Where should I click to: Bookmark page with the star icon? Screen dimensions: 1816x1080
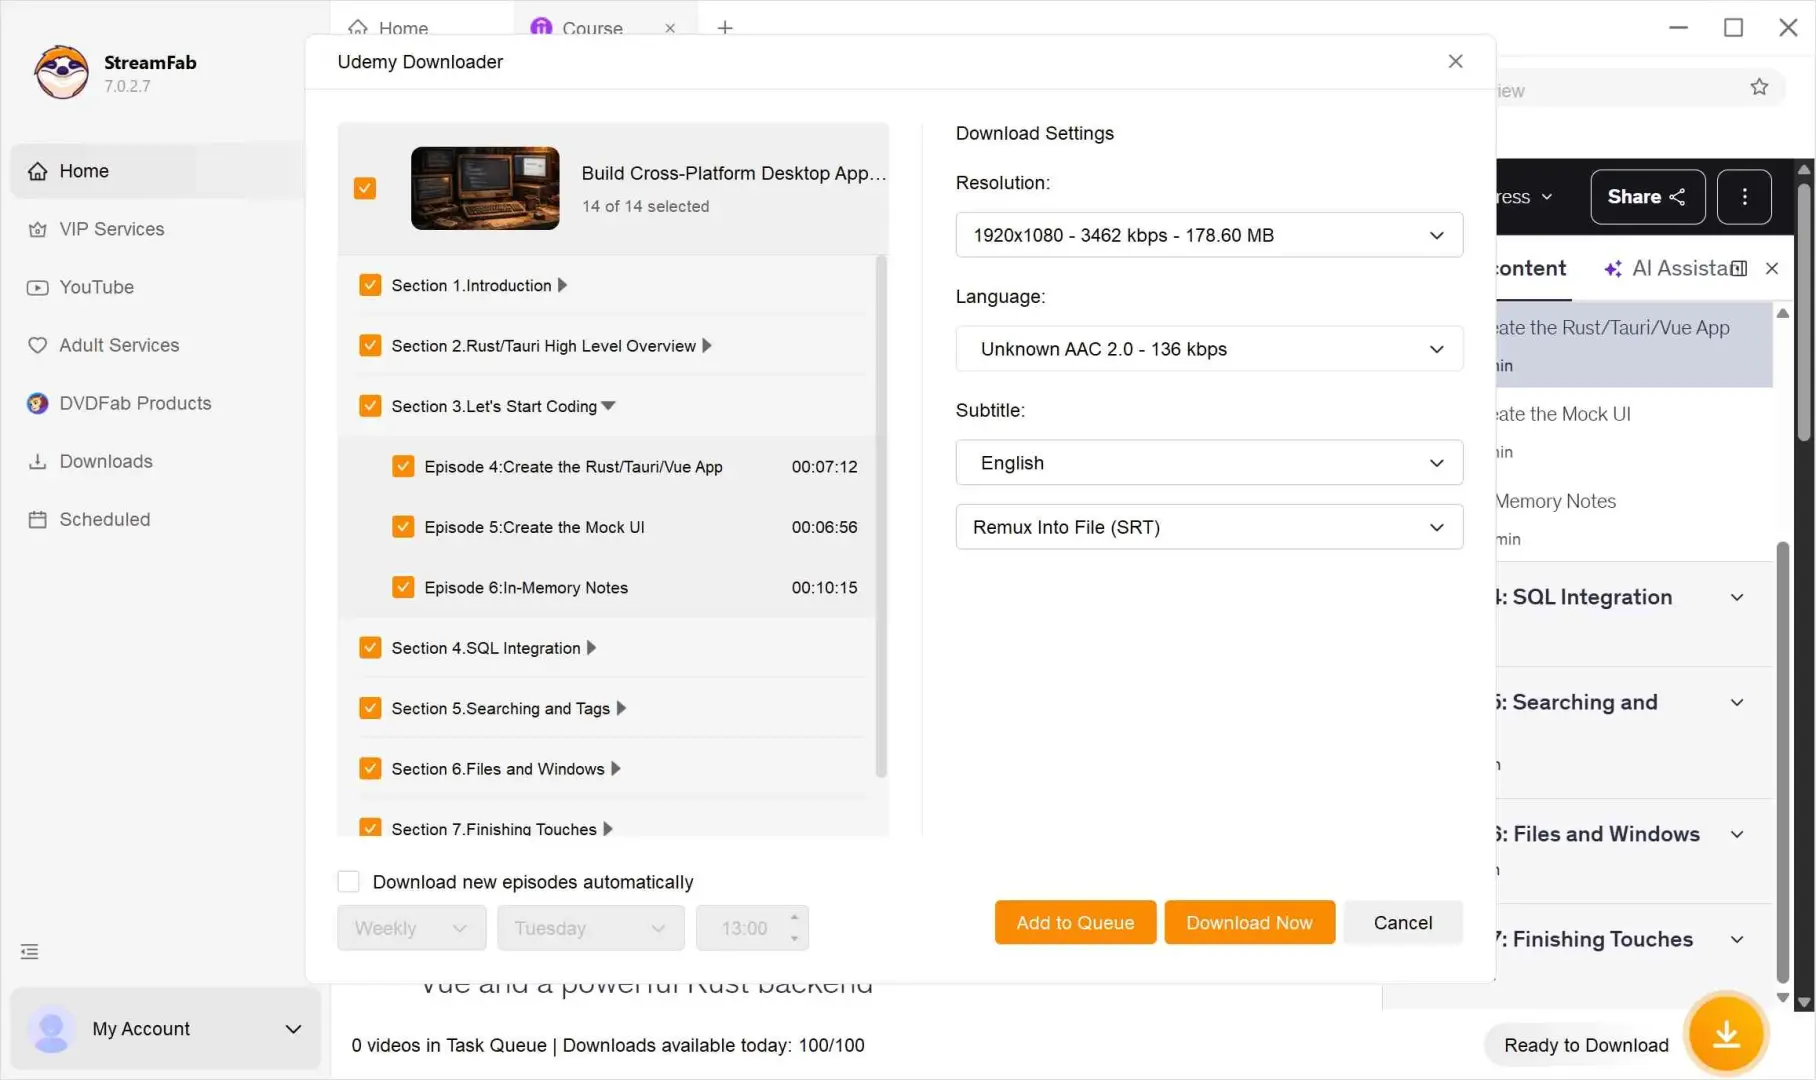click(x=1759, y=87)
